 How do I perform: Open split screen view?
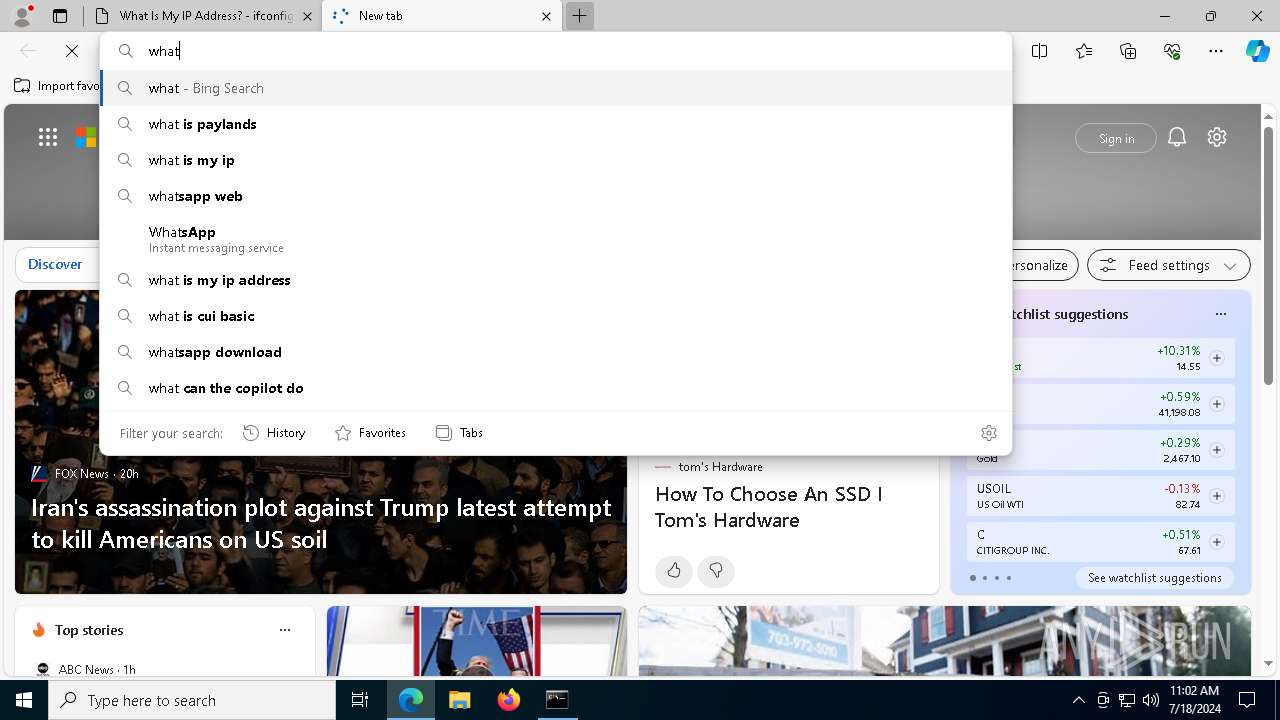coord(1040,51)
